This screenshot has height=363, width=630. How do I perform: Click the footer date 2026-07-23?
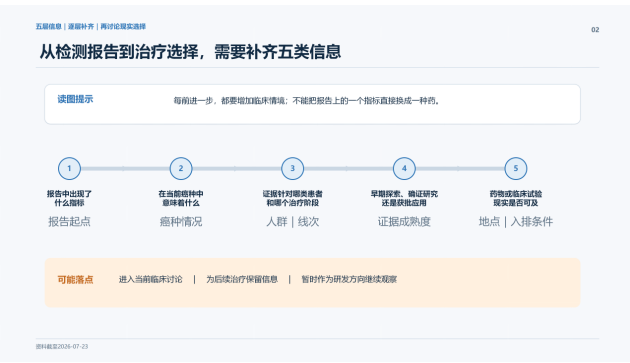(x=73, y=347)
